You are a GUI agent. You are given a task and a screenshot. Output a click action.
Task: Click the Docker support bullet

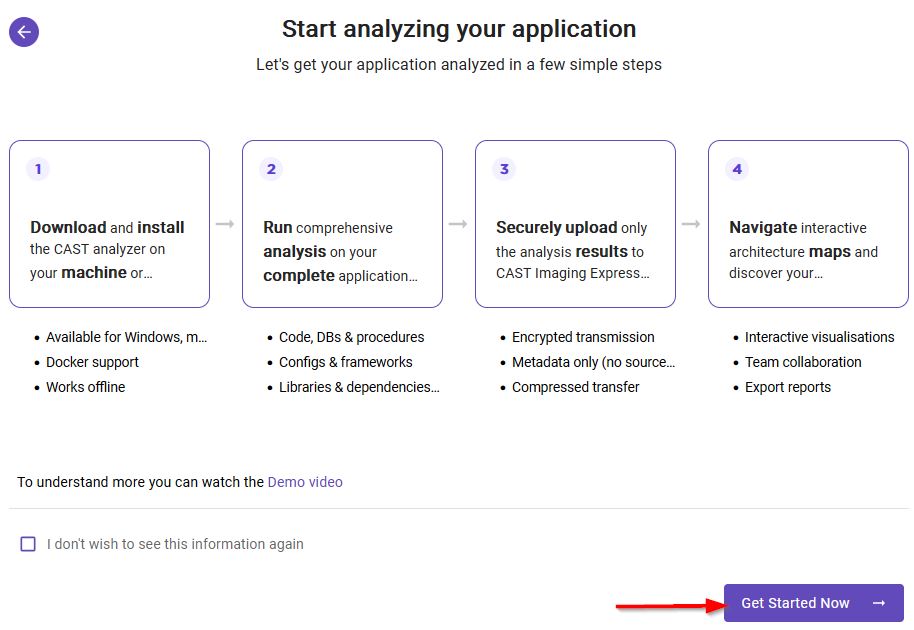pos(92,362)
